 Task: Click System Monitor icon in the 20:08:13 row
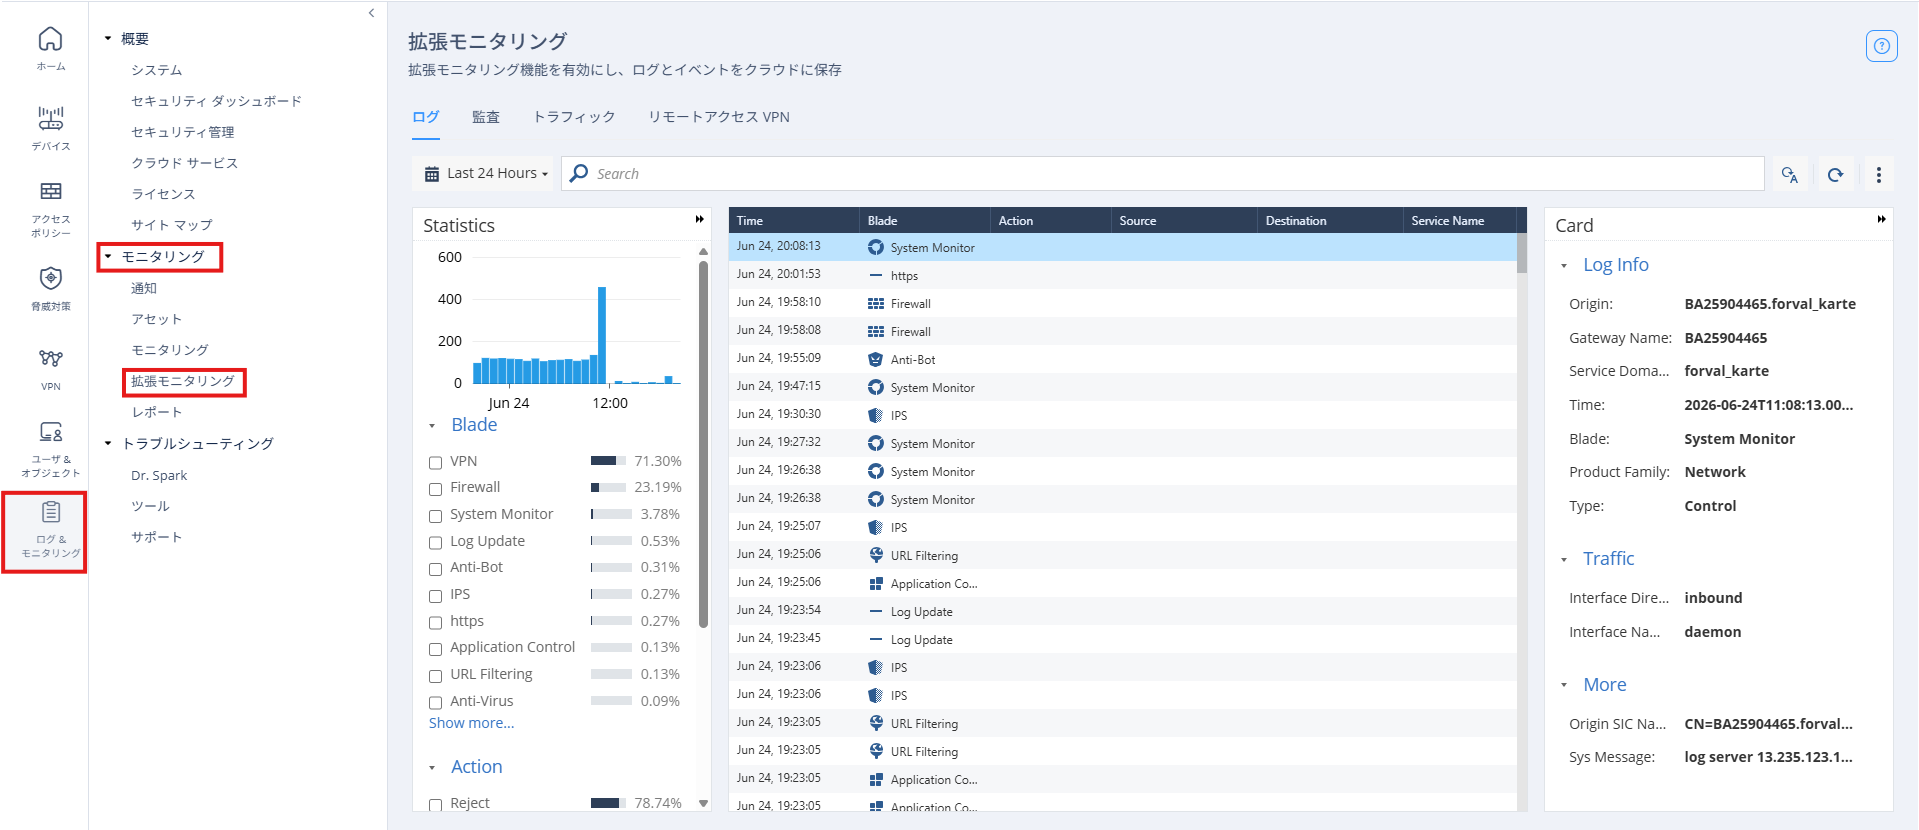pyautogui.click(x=876, y=247)
